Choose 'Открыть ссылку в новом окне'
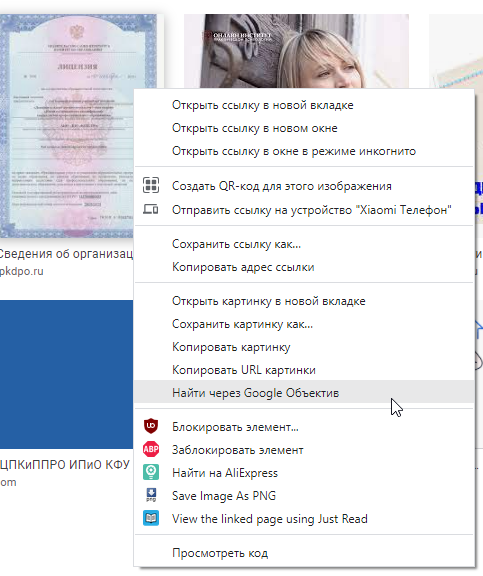The height and width of the screenshot is (576, 483). 305,128
